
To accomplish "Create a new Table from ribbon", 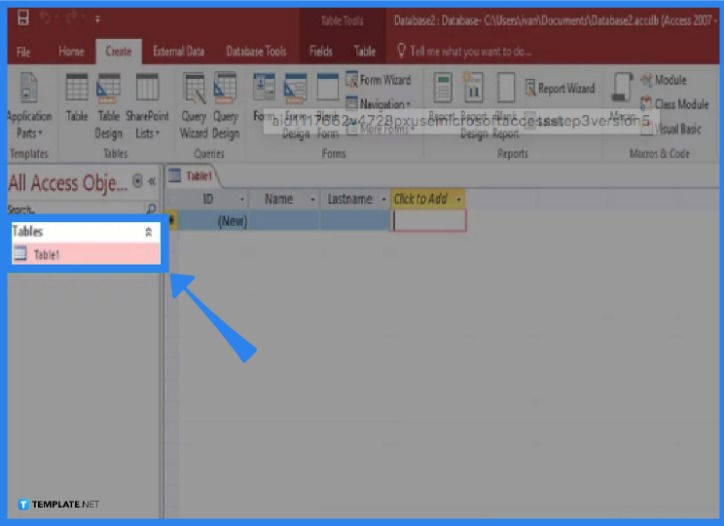I will (x=77, y=100).
